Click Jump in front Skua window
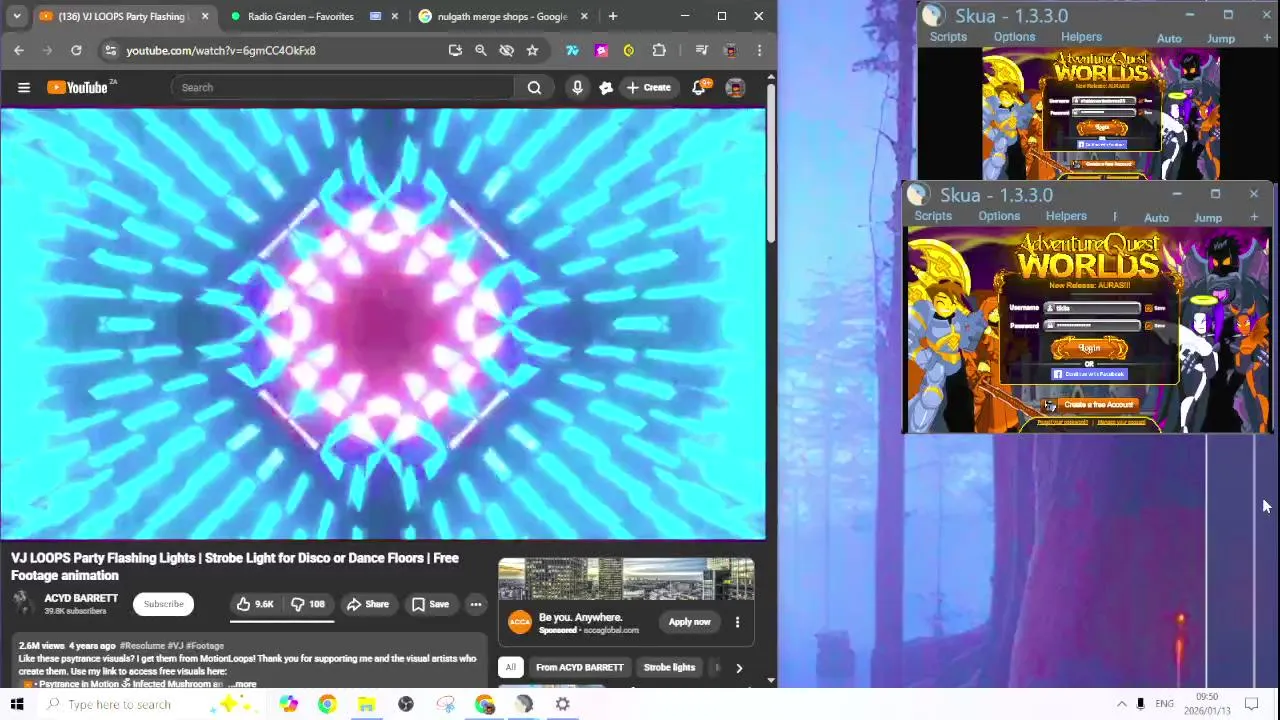1280x720 pixels. coord(1208,218)
